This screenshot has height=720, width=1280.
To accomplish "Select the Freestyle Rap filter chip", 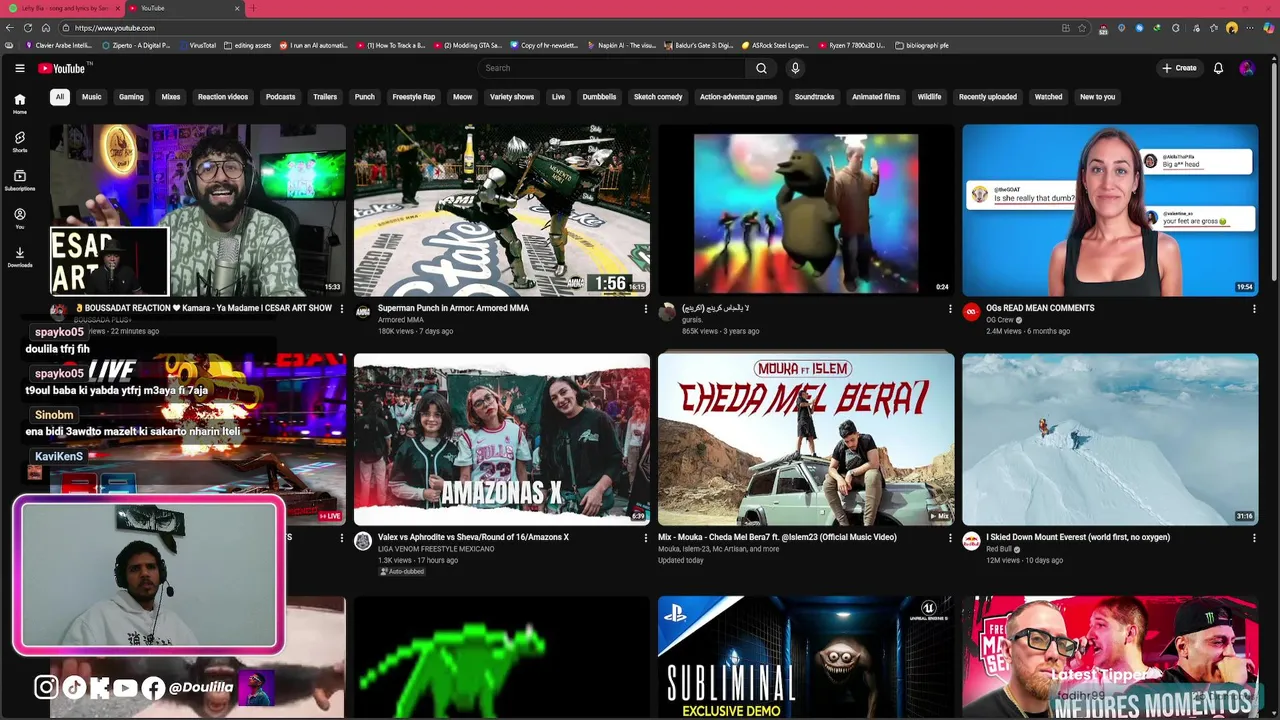I will click(414, 97).
